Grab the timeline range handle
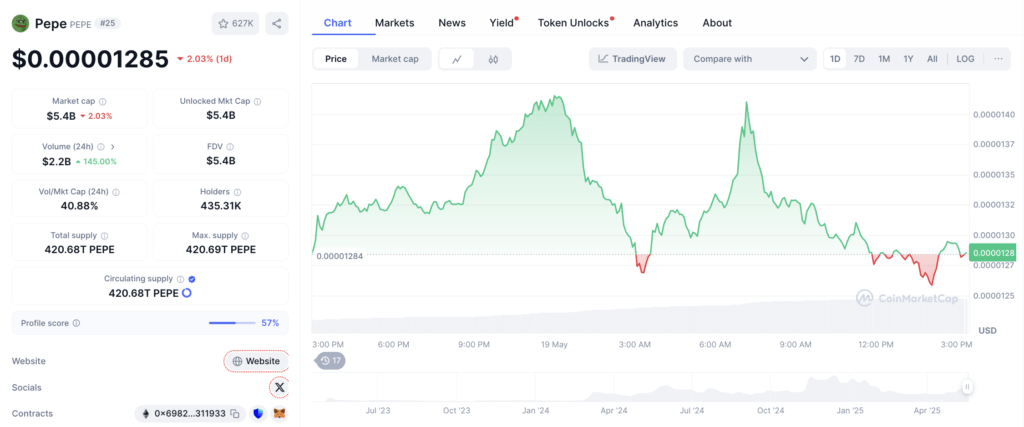 [x=967, y=387]
